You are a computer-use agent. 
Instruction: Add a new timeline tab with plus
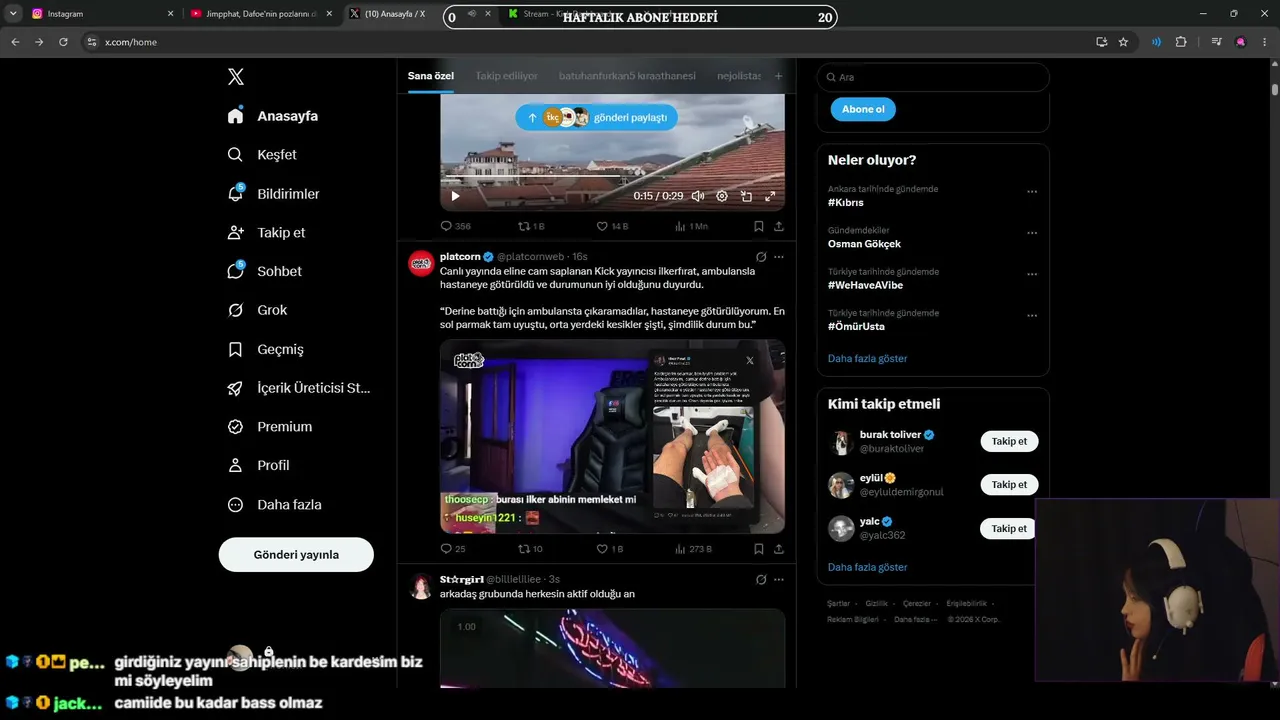tap(778, 76)
